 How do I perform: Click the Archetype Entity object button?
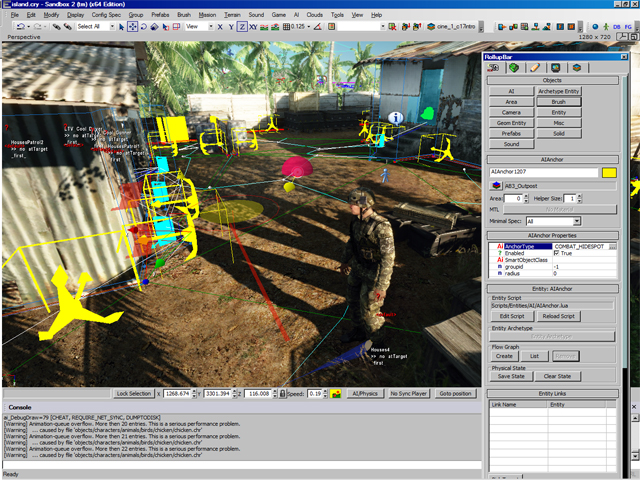[x=558, y=91]
